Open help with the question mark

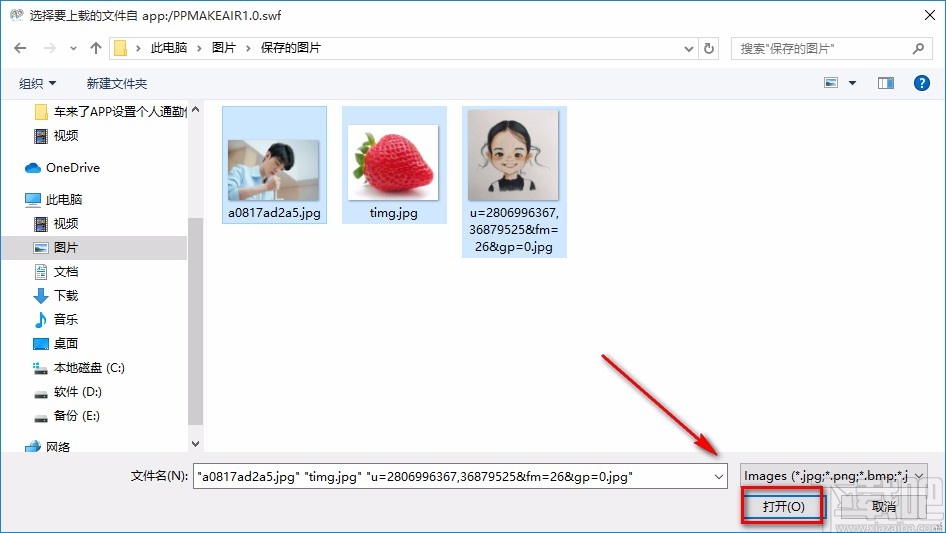point(921,83)
